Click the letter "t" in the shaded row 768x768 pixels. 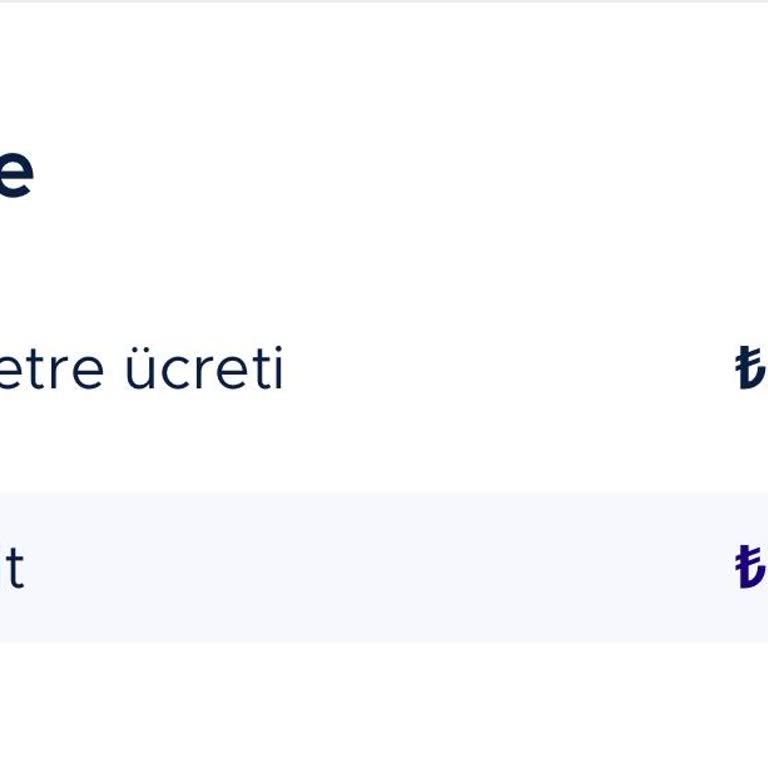13,568
